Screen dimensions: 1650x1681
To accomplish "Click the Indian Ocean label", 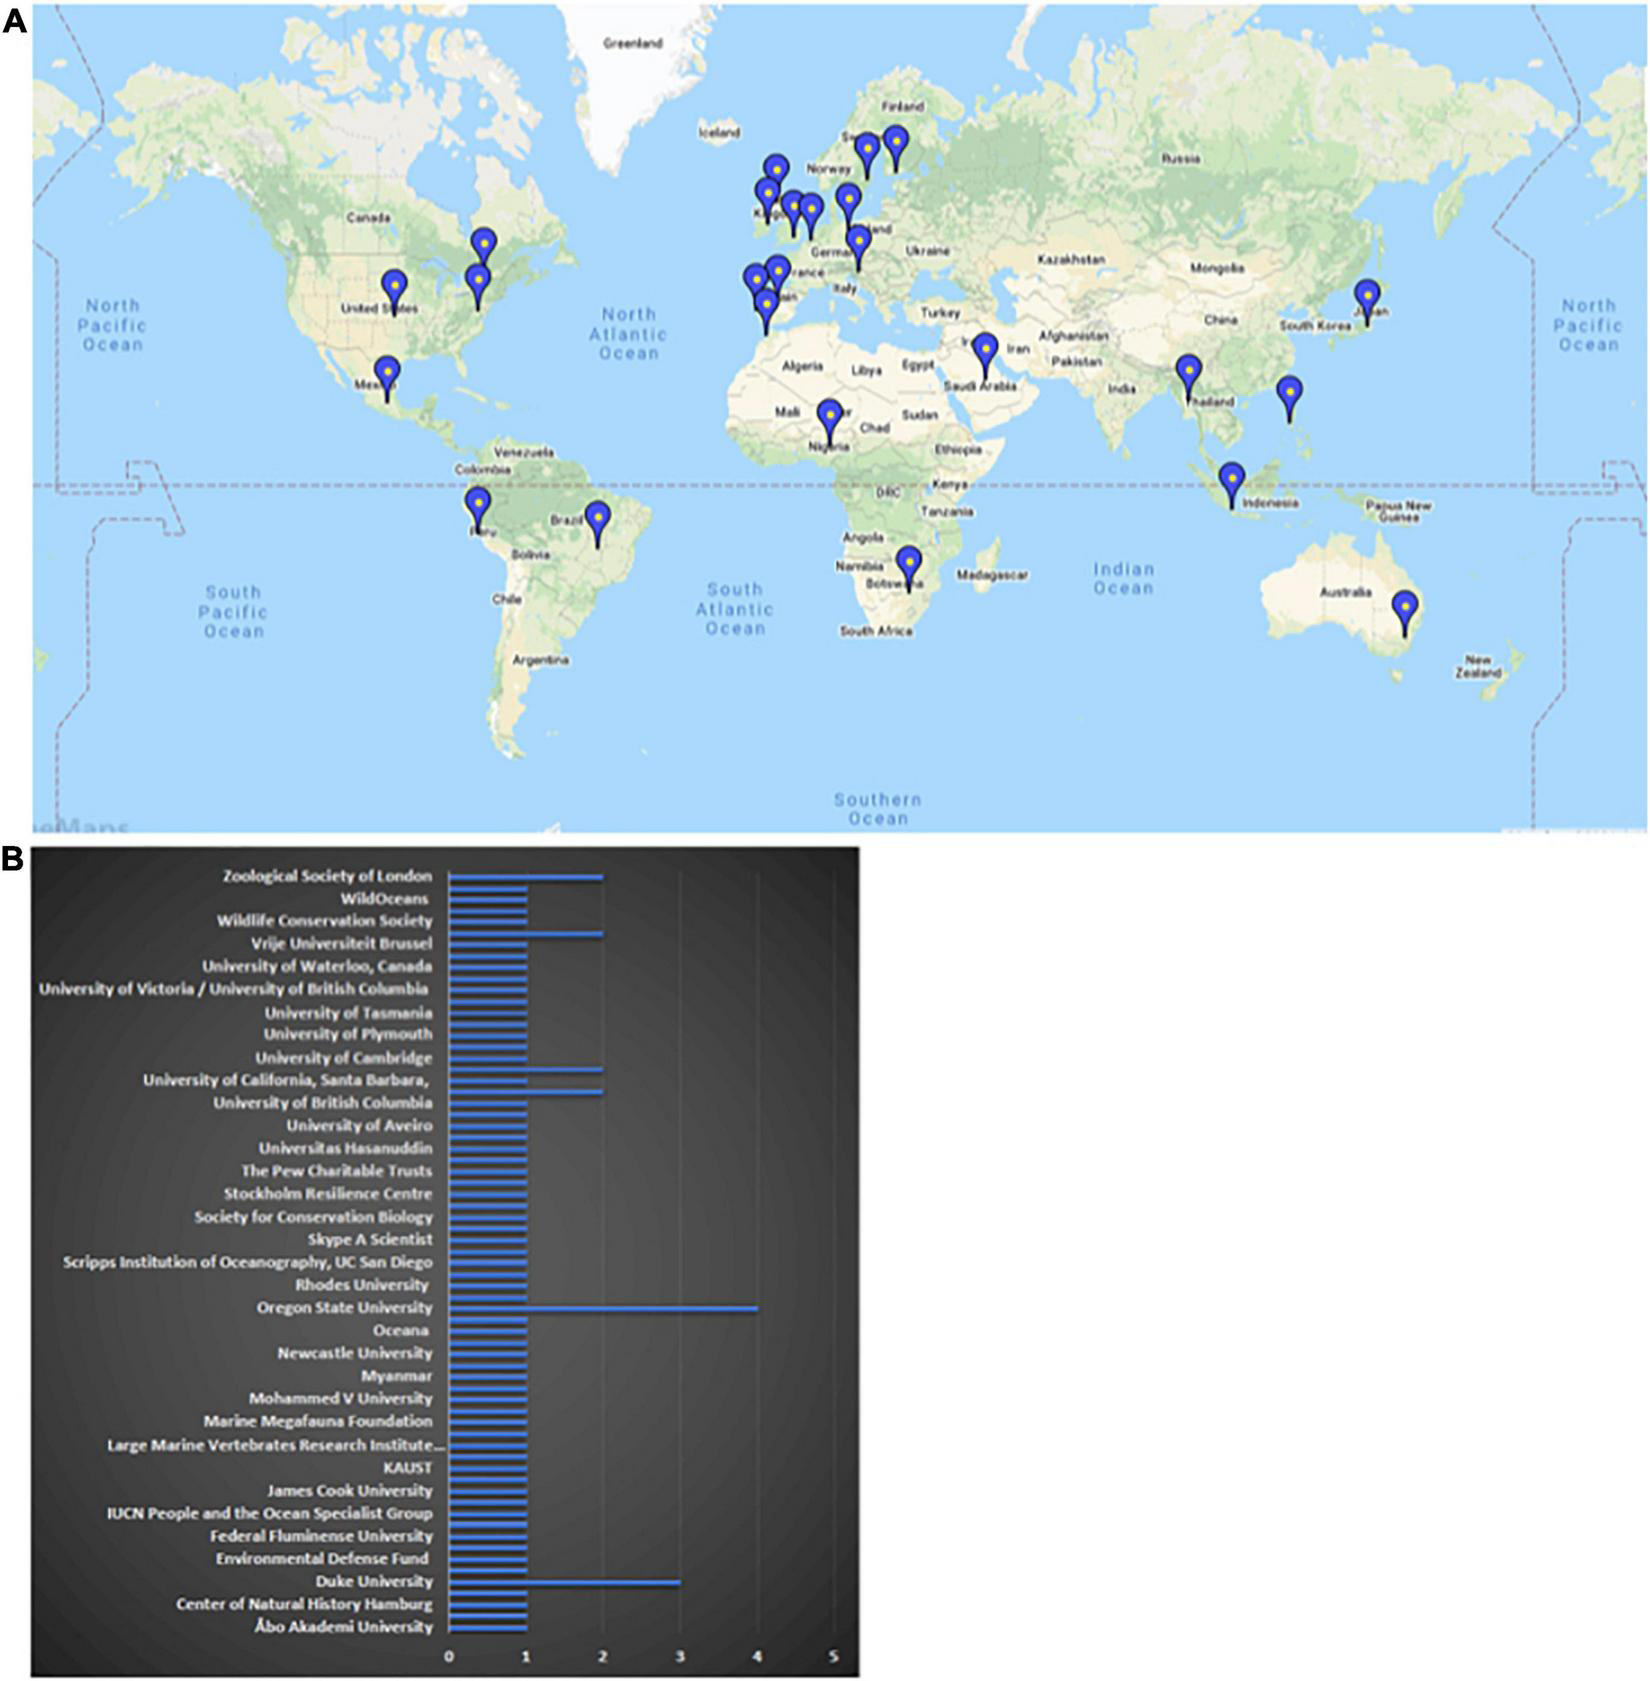I will (1123, 578).
